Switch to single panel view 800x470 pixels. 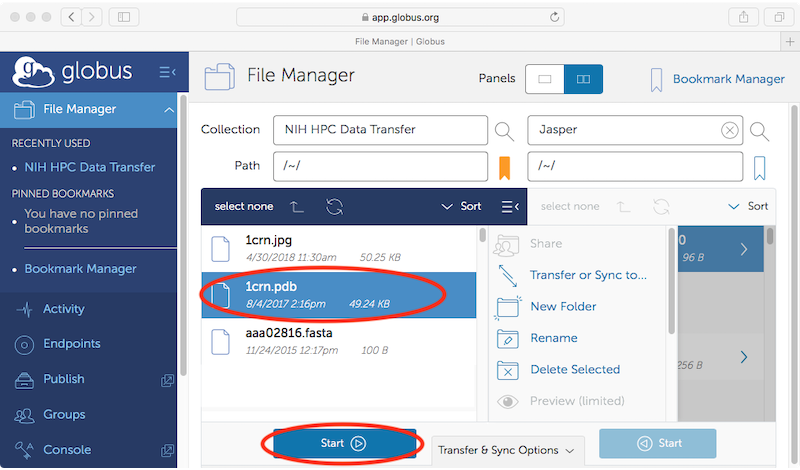pyautogui.click(x=545, y=79)
